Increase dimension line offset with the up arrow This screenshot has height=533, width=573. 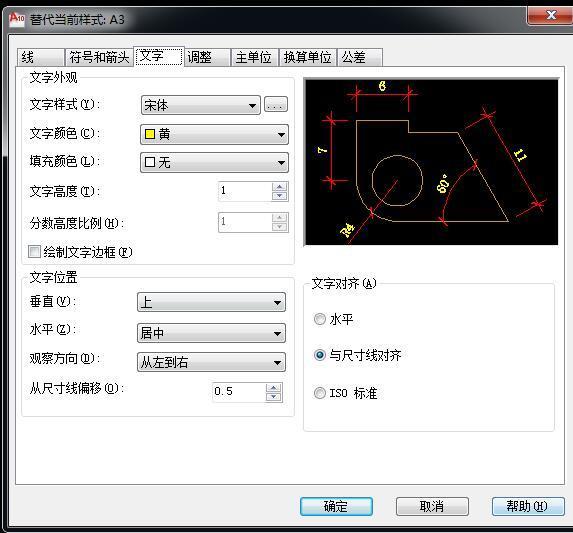(274, 388)
